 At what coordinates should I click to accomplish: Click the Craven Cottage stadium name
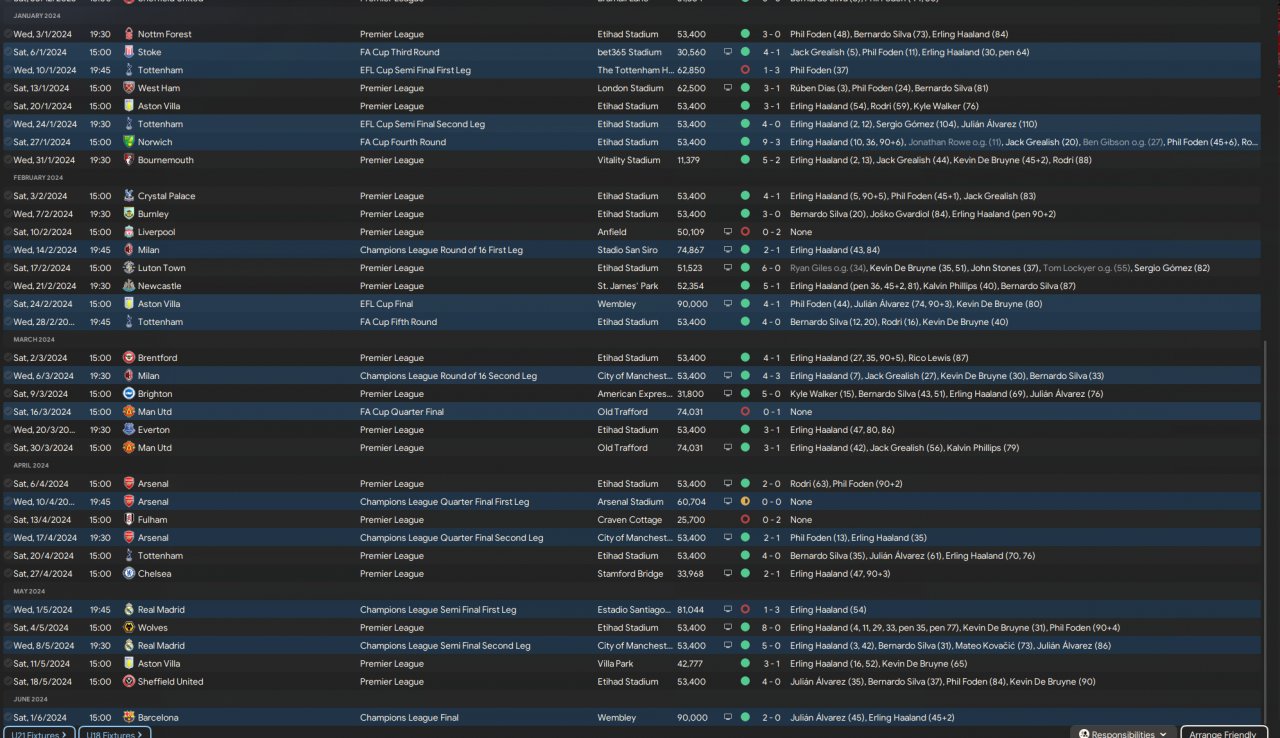pos(630,520)
